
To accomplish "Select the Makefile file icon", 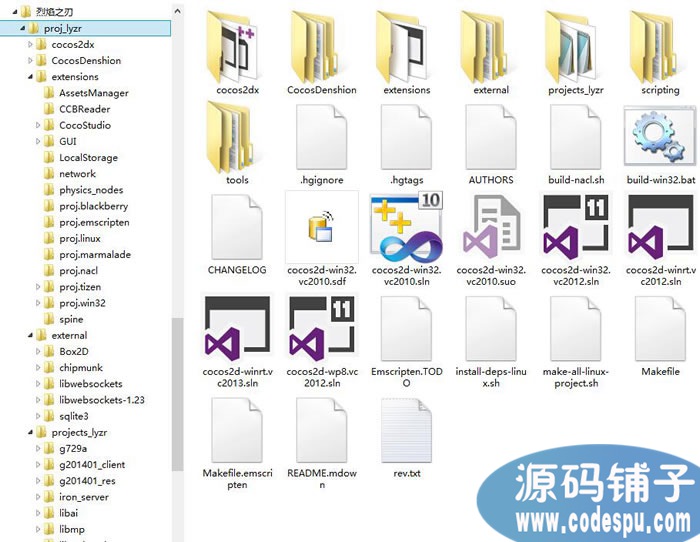I will click(x=661, y=329).
